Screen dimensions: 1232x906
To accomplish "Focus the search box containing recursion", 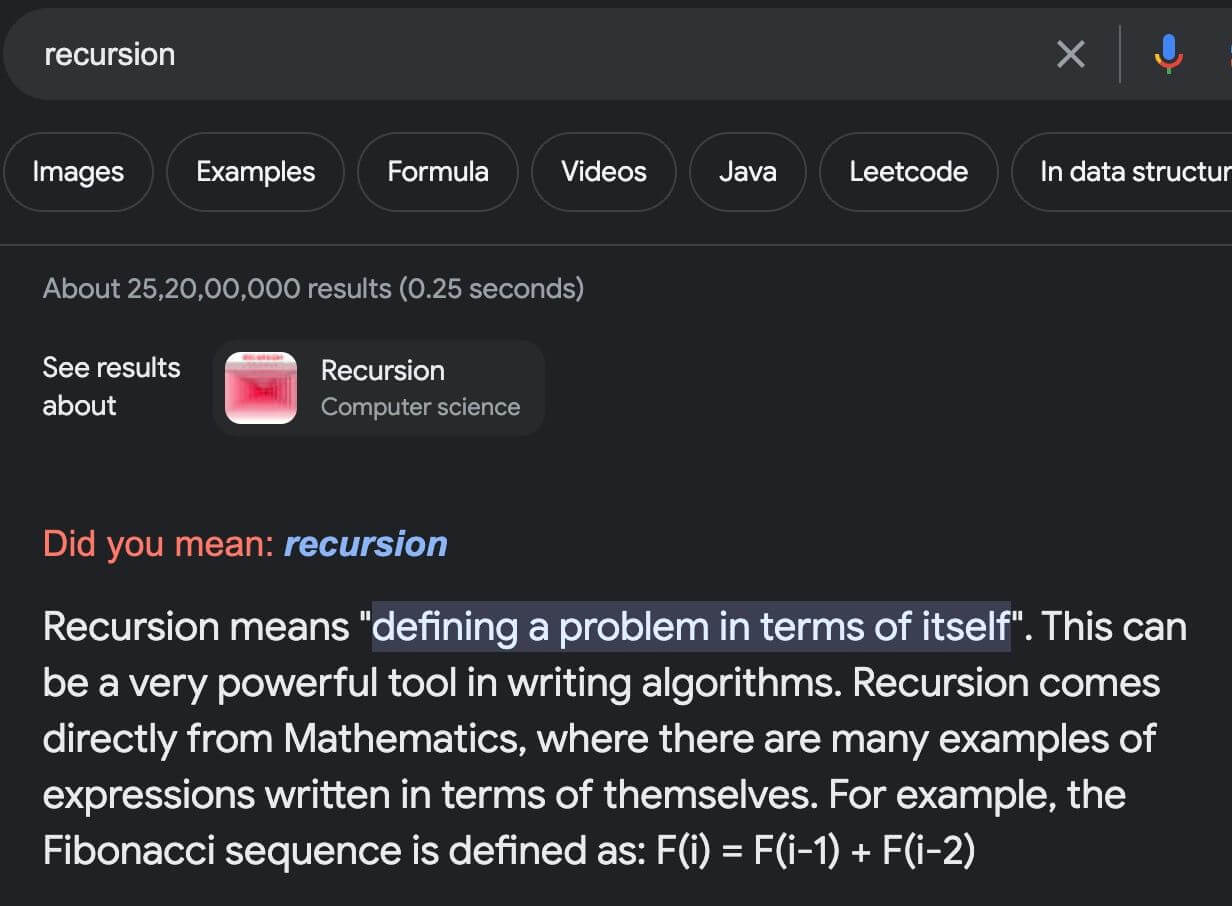I will (x=500, y=54).
